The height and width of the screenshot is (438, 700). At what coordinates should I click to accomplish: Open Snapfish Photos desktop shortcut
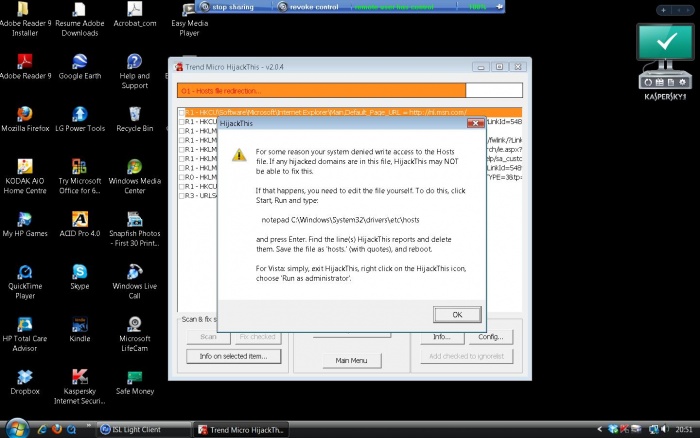pos(134,229)
